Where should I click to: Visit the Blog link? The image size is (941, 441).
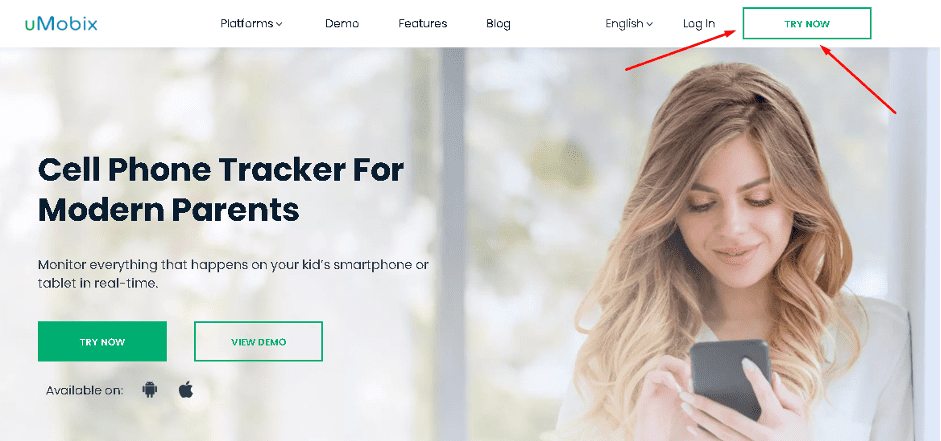tap(498, 23)
